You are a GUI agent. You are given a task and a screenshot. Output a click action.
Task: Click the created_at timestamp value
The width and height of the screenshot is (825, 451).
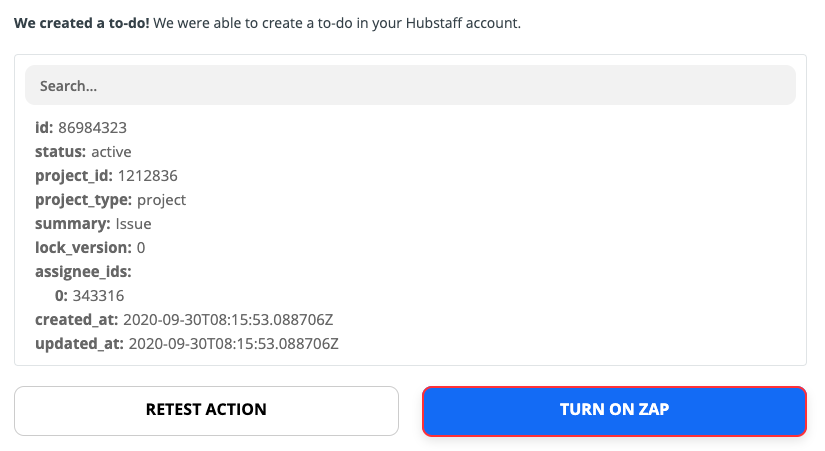(228, 320)
